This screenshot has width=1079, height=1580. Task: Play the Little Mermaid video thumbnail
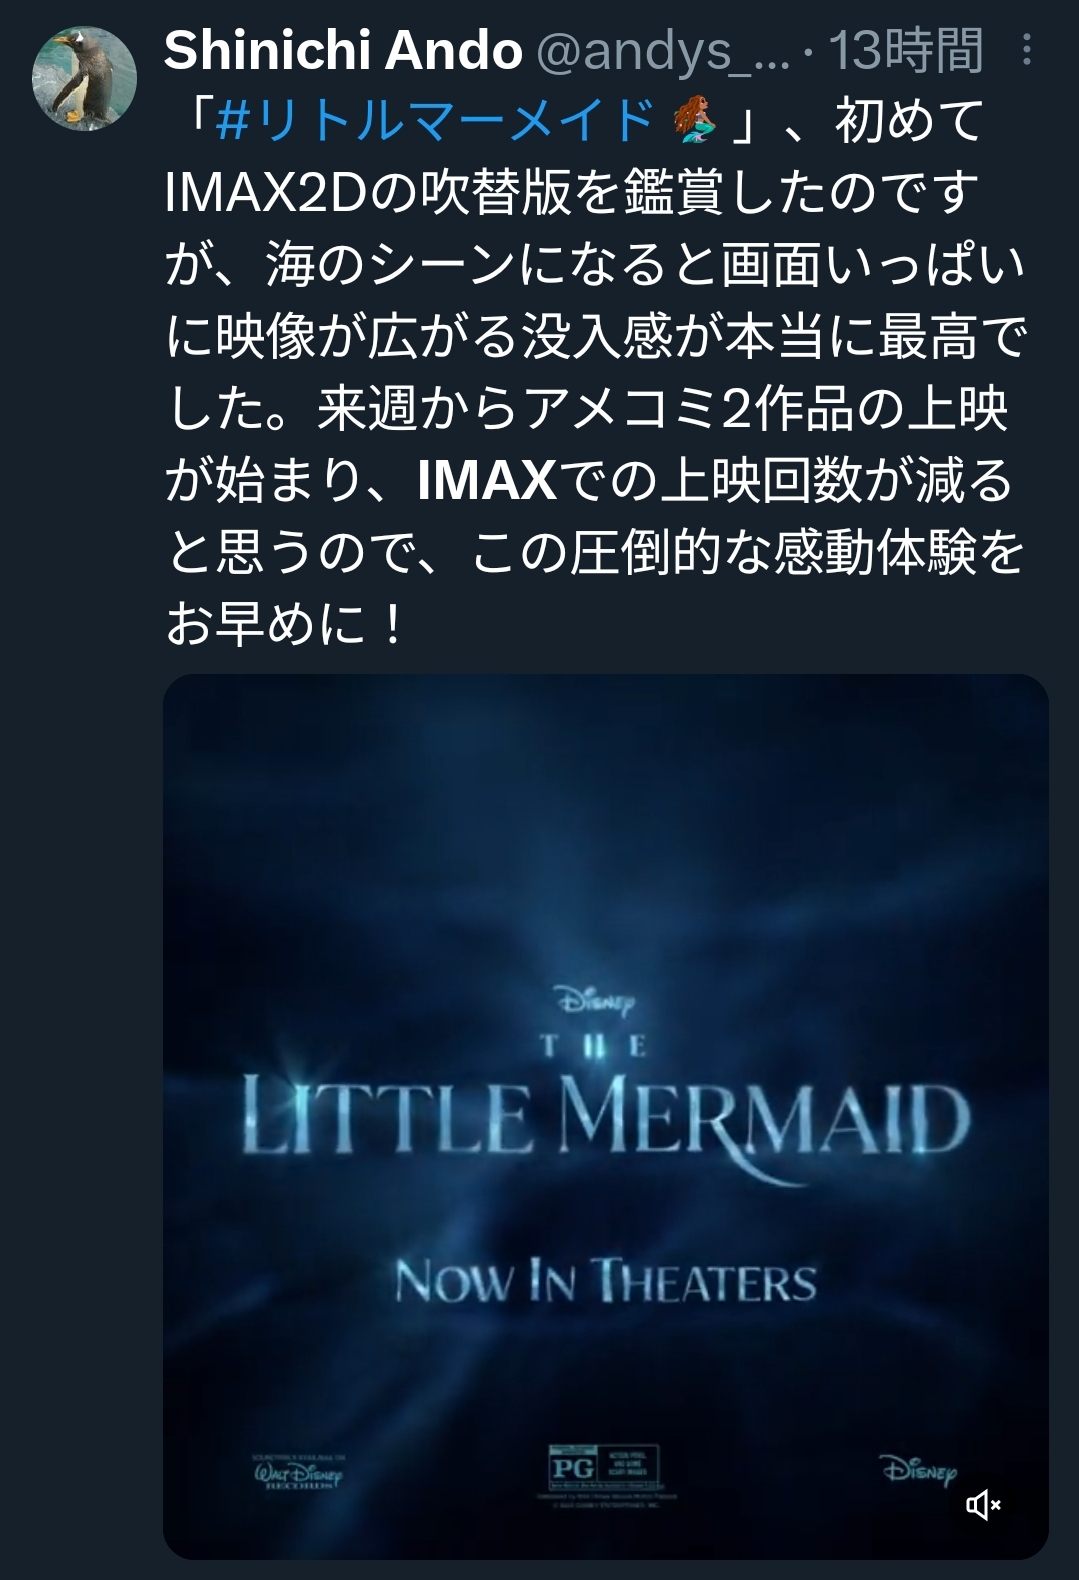[605, 1116]
